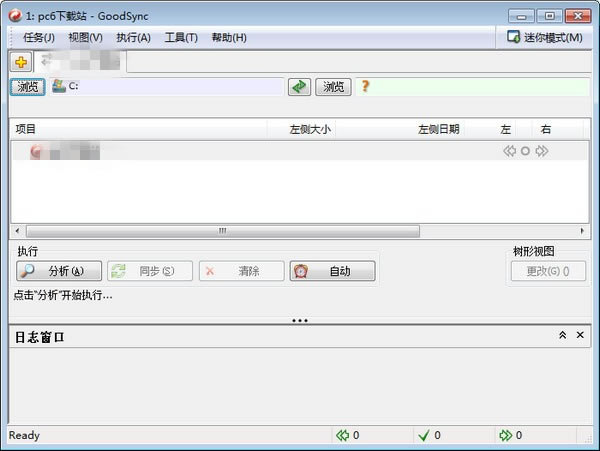Click the 更改(G) 0 tree view button
Image resolution: width=600 pixels, height=451 pixels.
pos(548,271)
